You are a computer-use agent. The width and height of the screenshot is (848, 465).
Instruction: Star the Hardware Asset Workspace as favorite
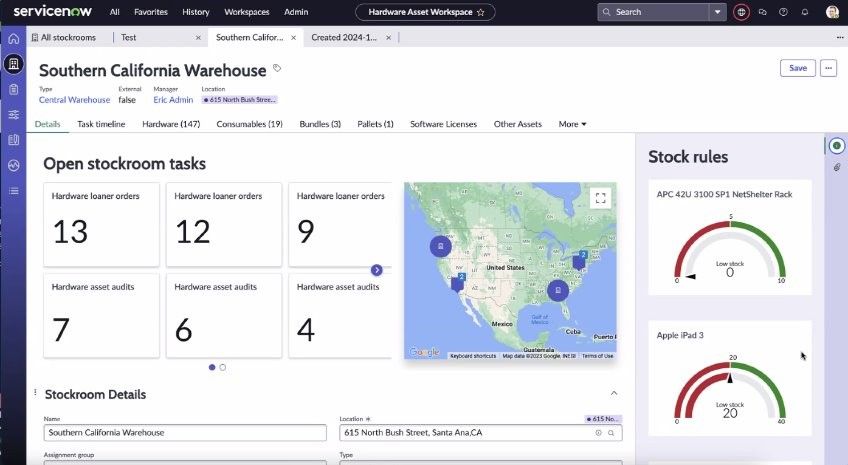[480, 12]
